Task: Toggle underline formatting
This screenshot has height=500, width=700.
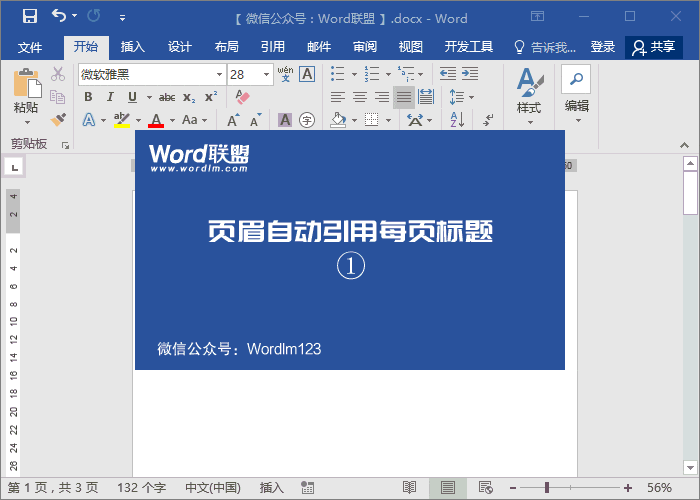Action: pyautogui.click(x=132, y=97)
